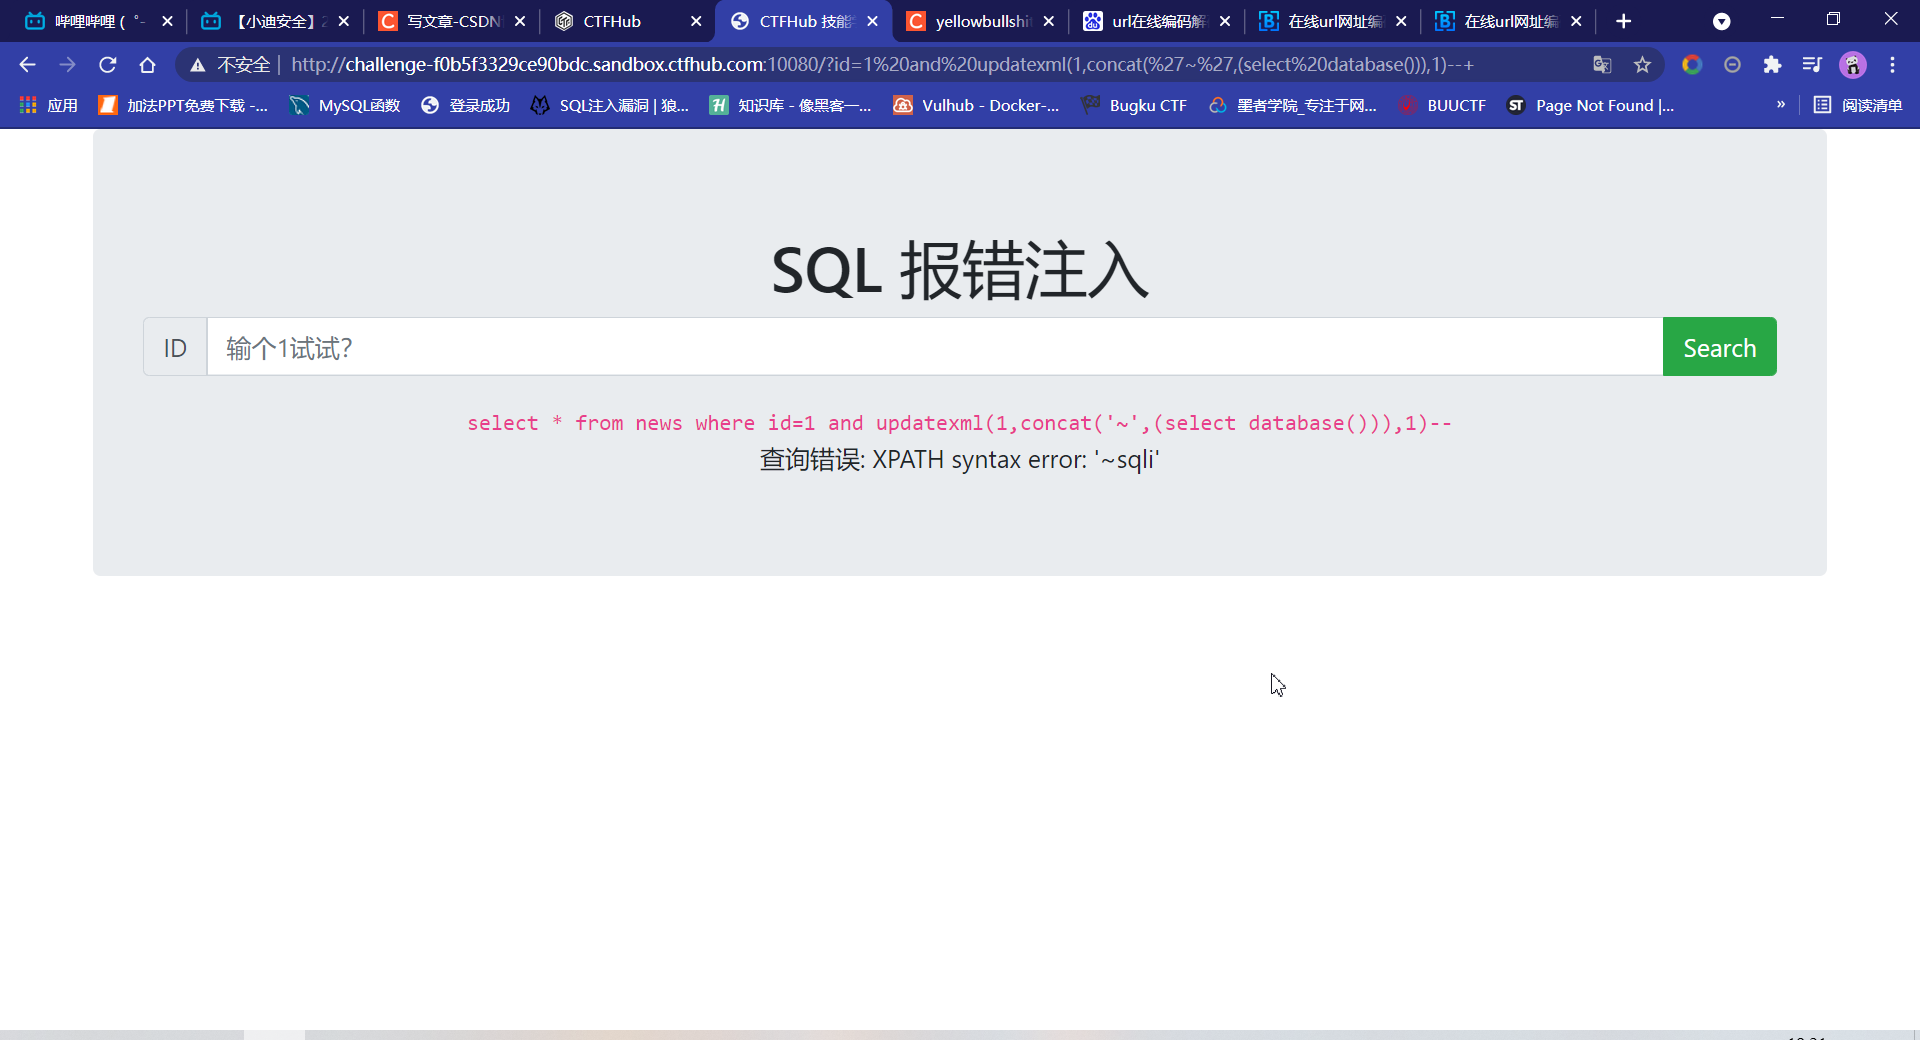Open the 登录成功 bookmark
Image resolution: width=1921 pixels, height=1040 pixels.
pyautogui.click(x=465, y=105)
